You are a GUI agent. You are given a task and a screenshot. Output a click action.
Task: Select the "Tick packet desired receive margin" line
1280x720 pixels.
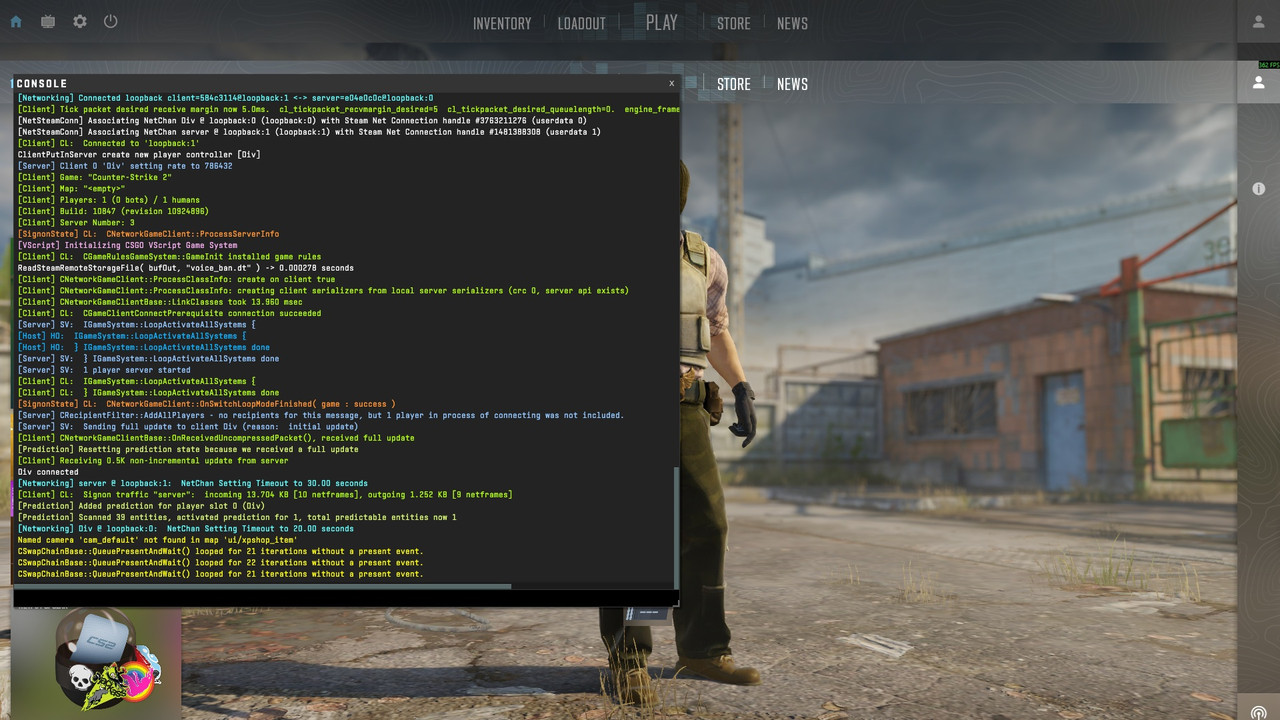(349, 109)
